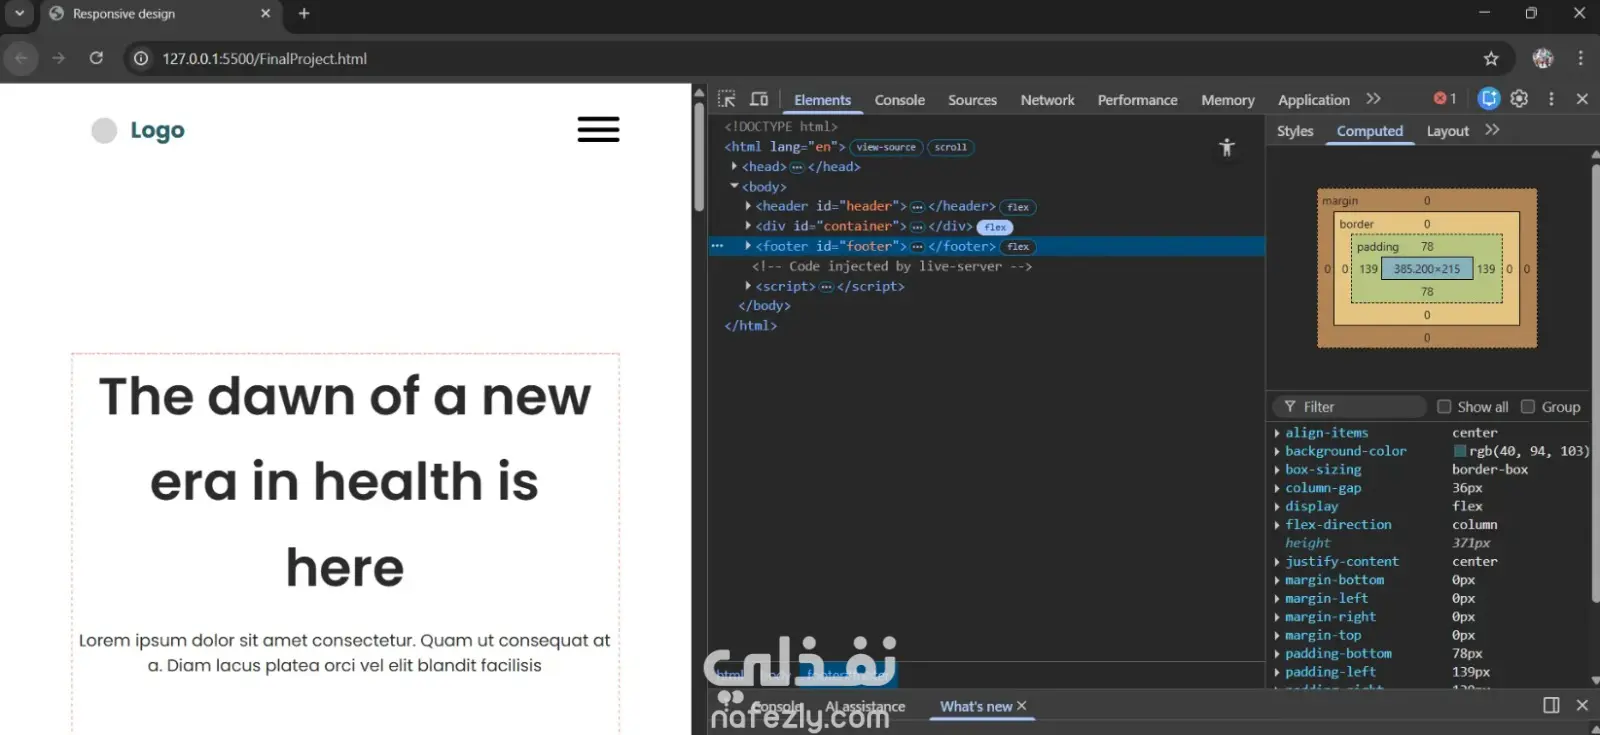Open the Chrome three-dot menu

(x=1580, y=59)
